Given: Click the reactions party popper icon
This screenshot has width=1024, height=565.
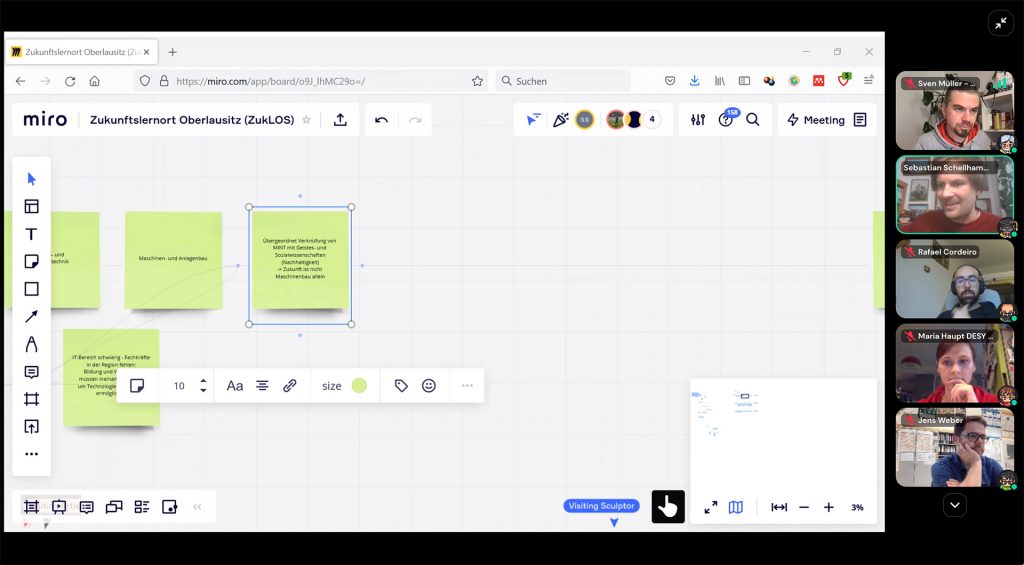Looking at the screenshot, I should pyautogui.click(x=560, y=120).
